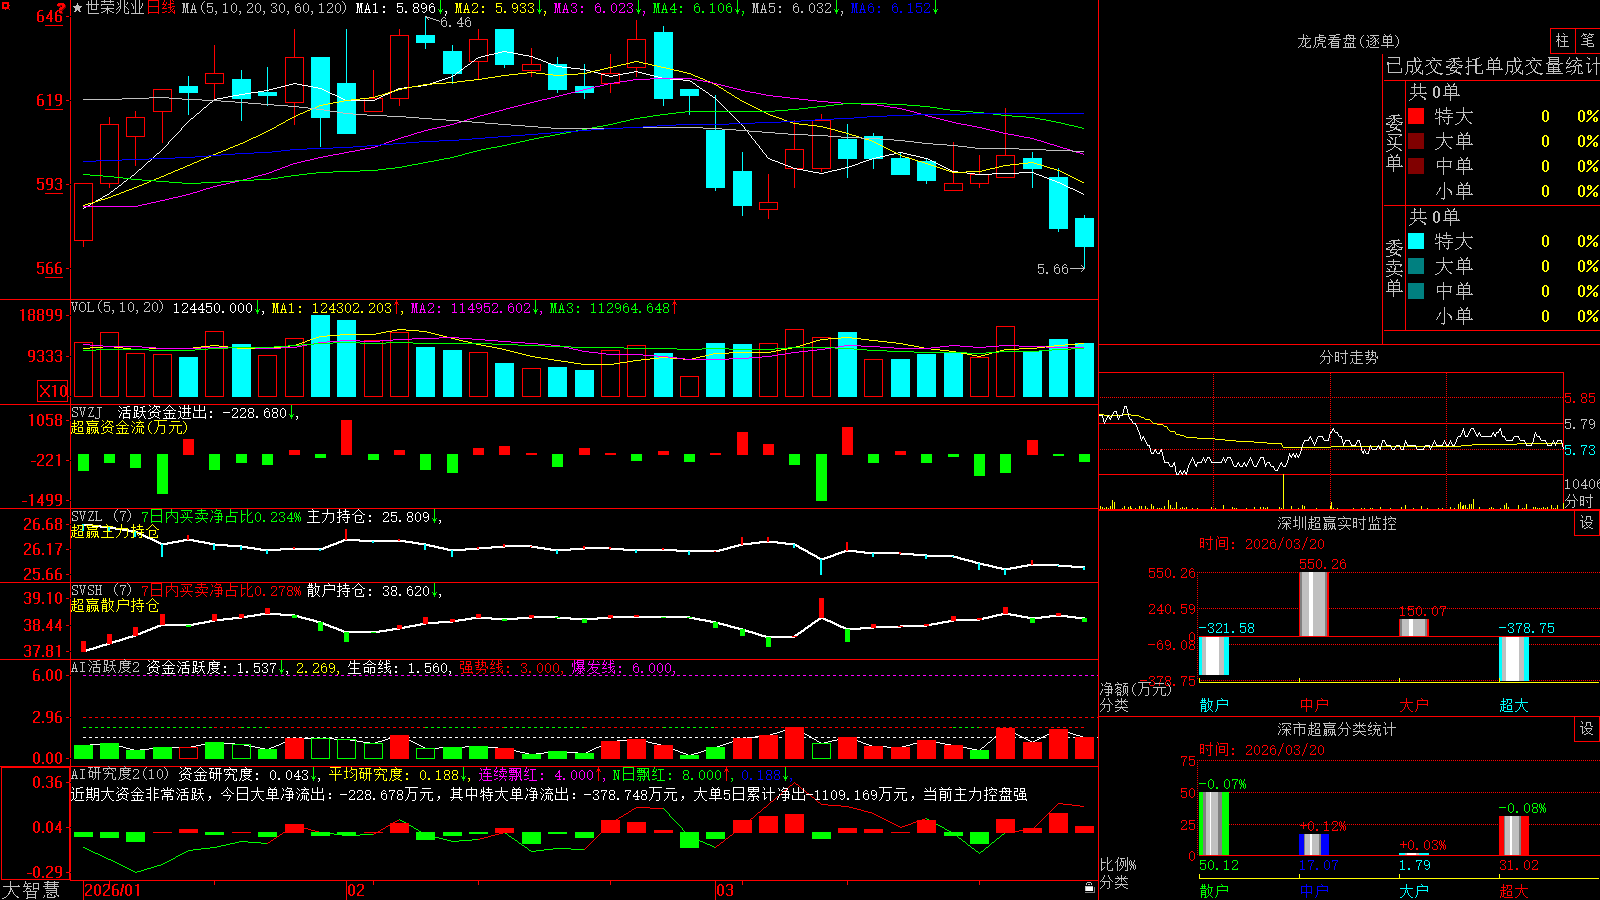Screen dimensions: 1600x900
Task: Switch 龙虎看盘 to 笔 view
Action: 1587,41
